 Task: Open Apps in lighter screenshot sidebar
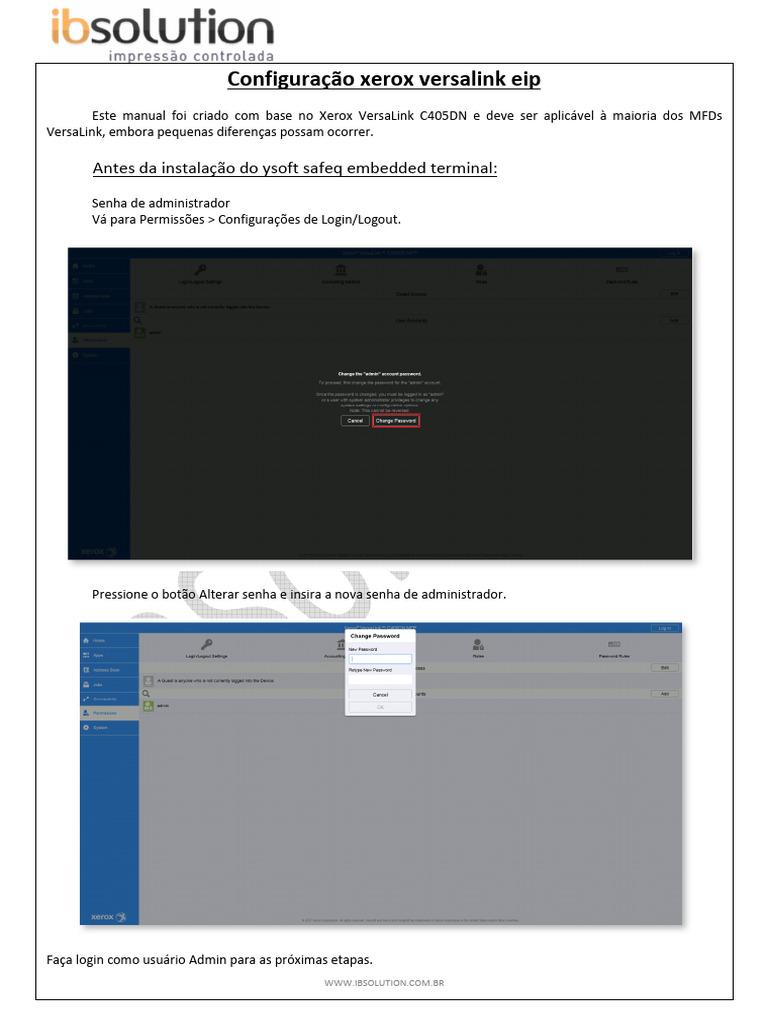coord(109,655)
